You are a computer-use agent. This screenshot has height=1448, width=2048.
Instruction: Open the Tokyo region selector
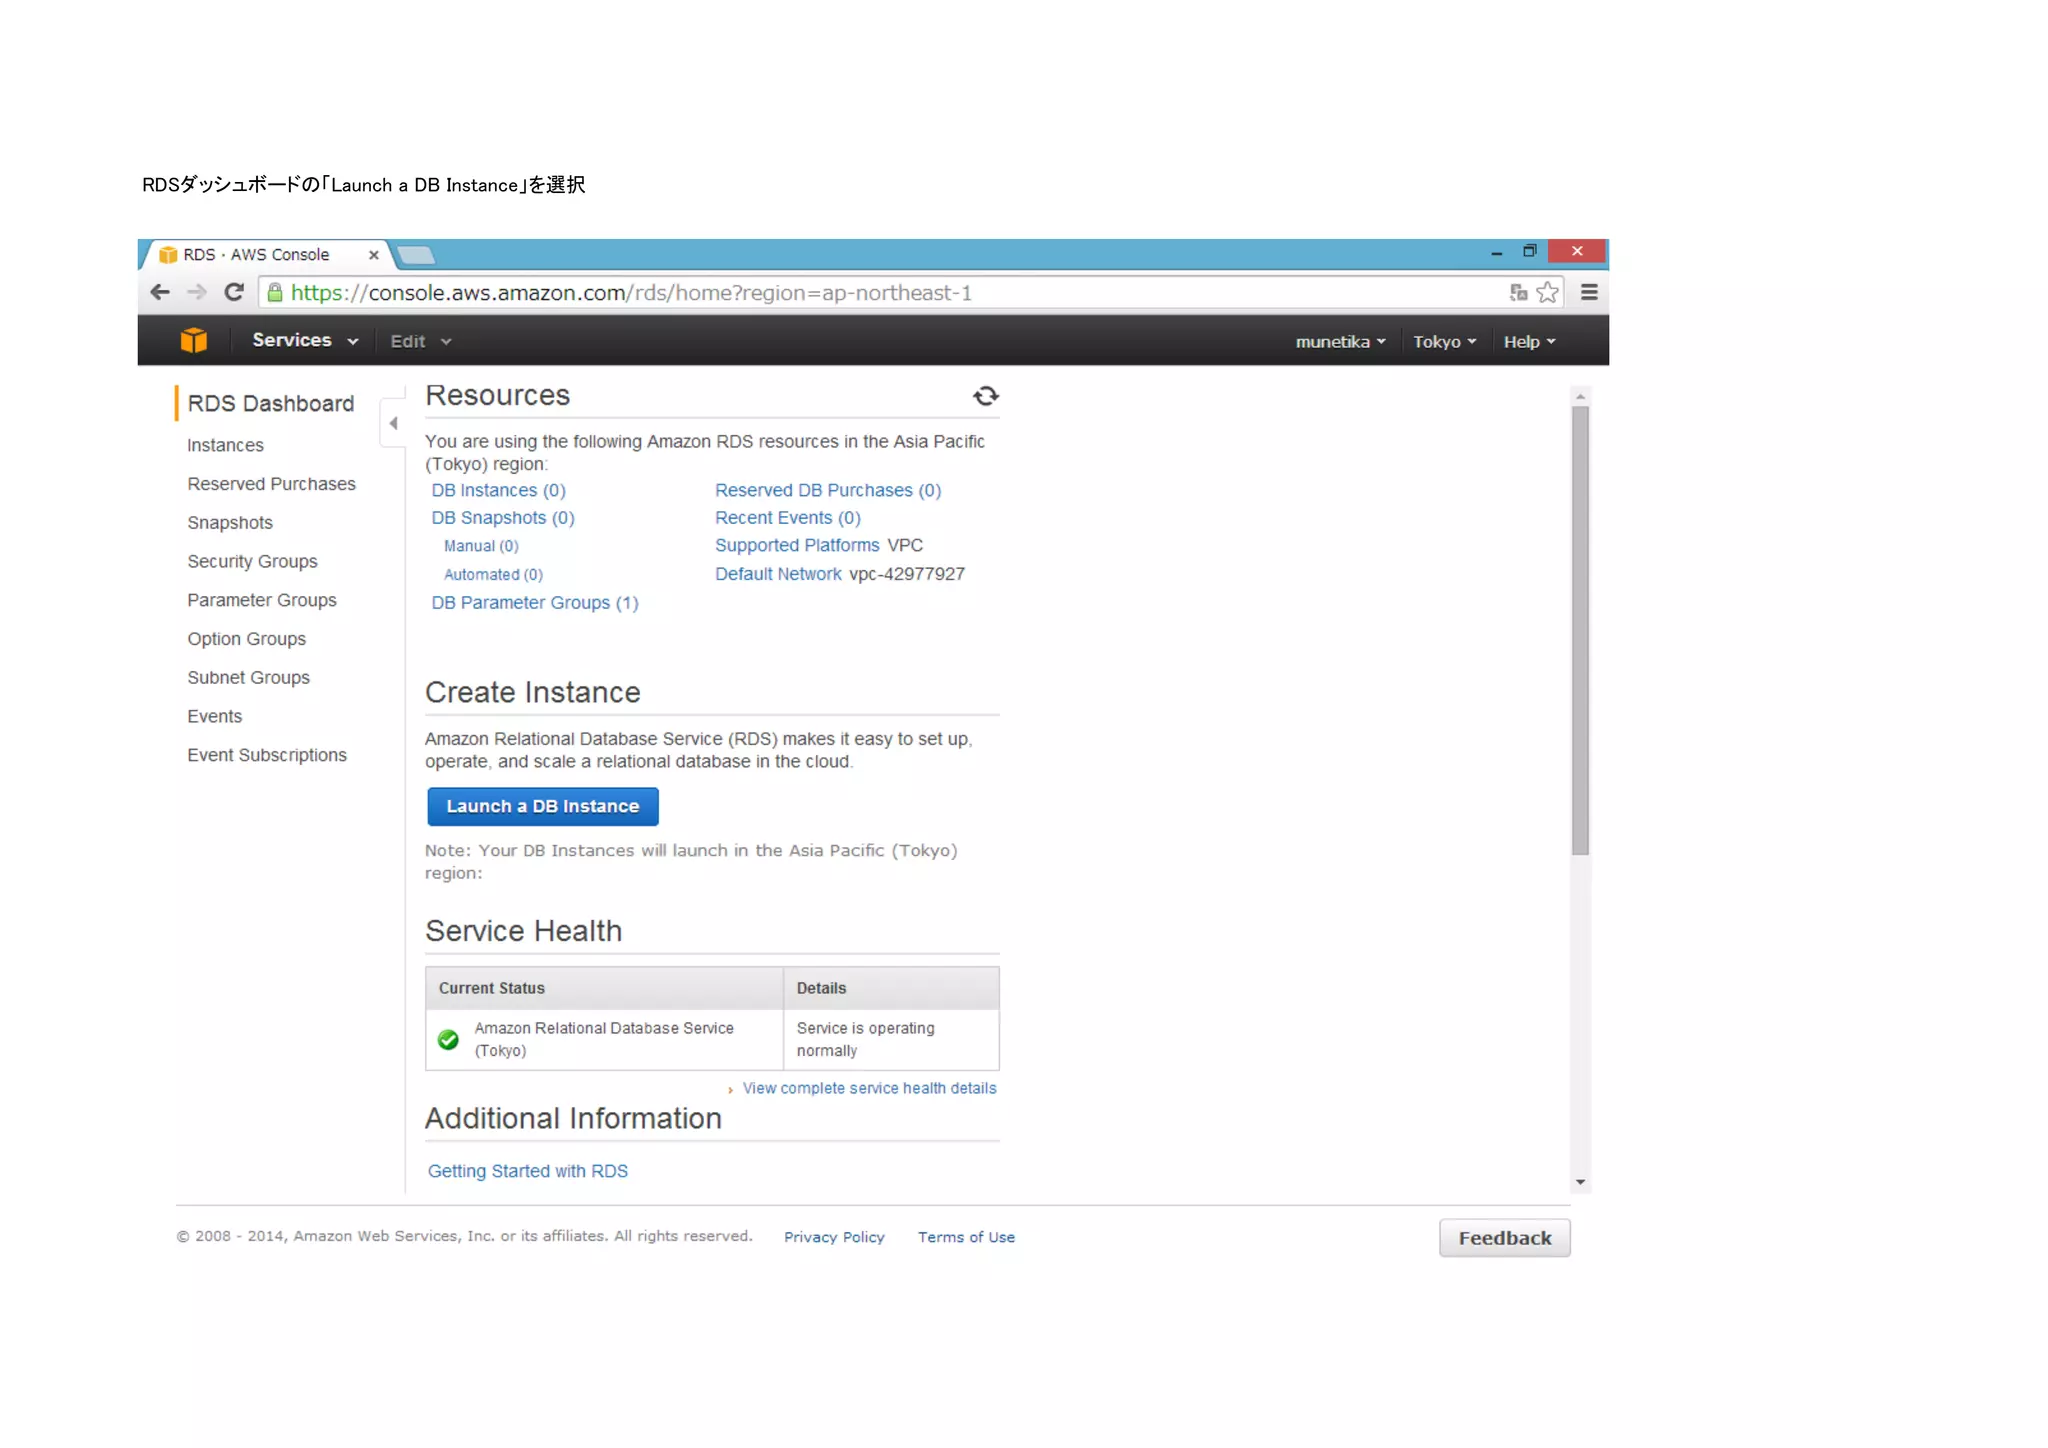pyautogui.click(x=1444, y=342)
